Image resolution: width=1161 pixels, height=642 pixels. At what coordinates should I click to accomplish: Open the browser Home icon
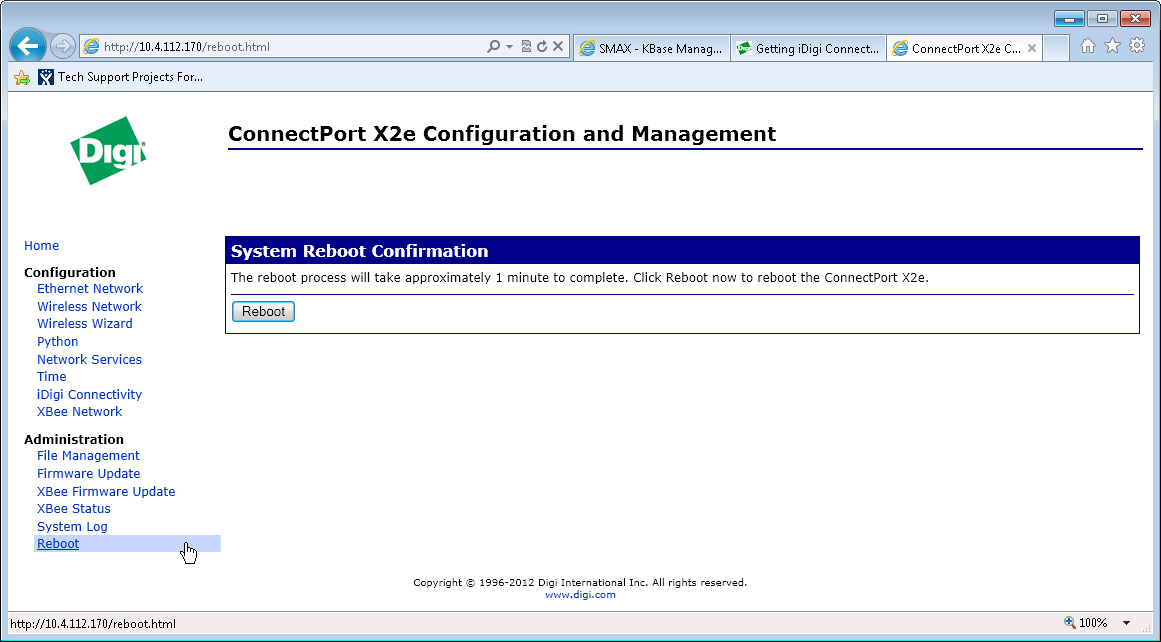click(x=1088, y=46)
